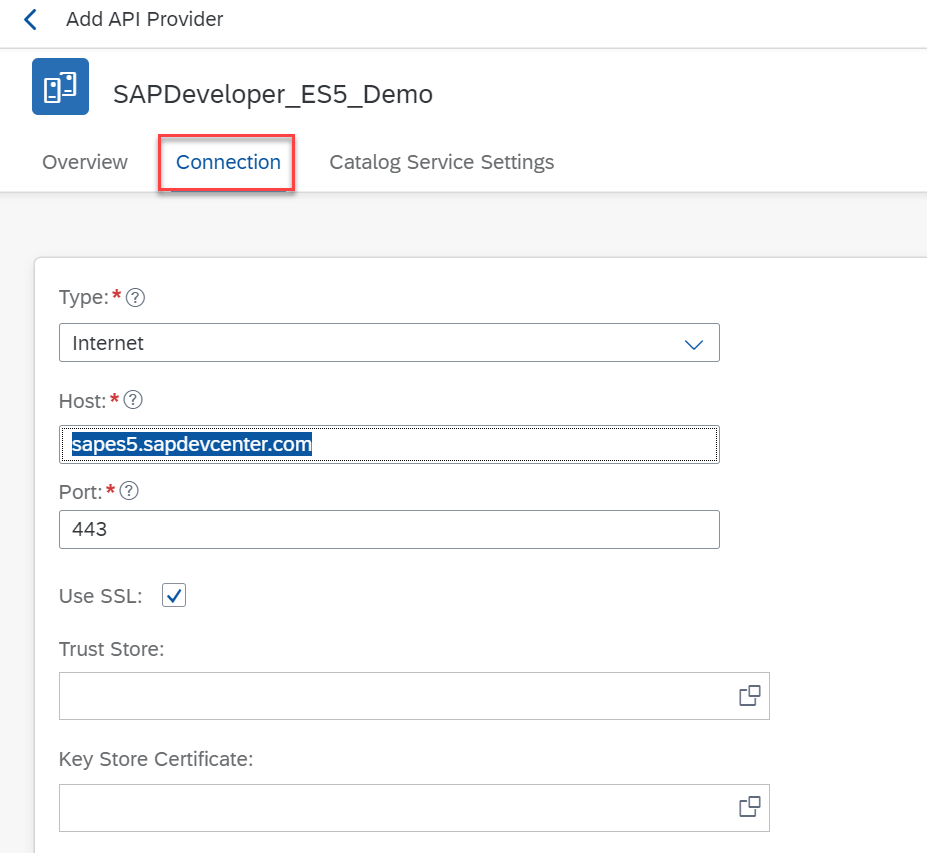This screenshot has width=927, height=853.
Task: Open the Catalog Service Settings tab
Action: [x=441, y=162]
